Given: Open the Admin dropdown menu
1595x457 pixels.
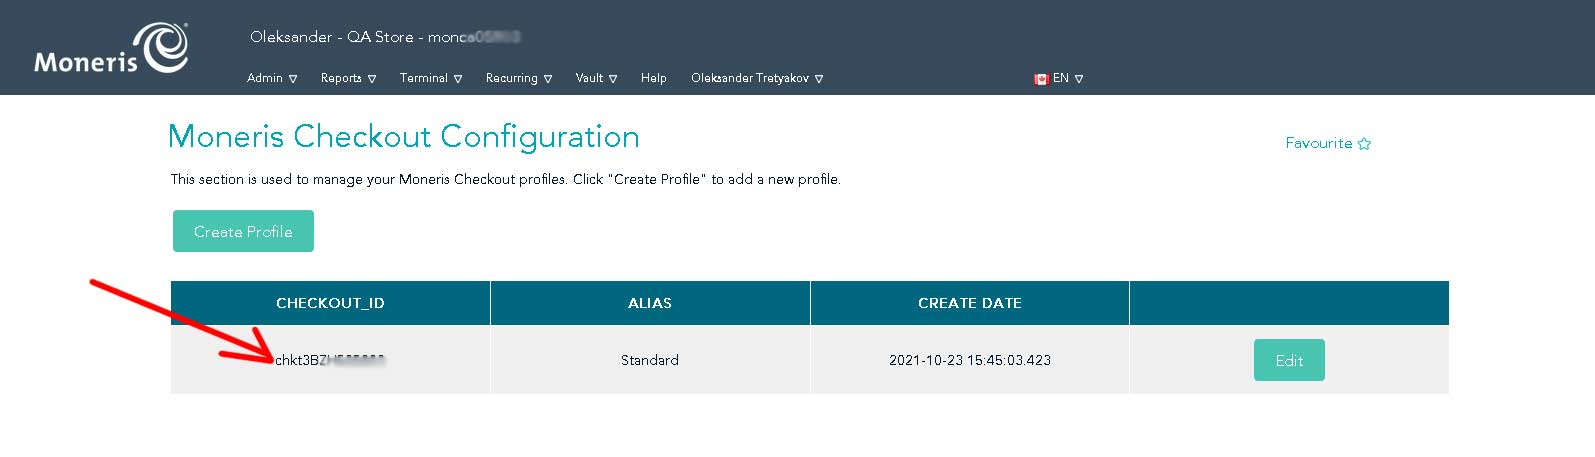Looking at the screenshot, I should point(272,78).
